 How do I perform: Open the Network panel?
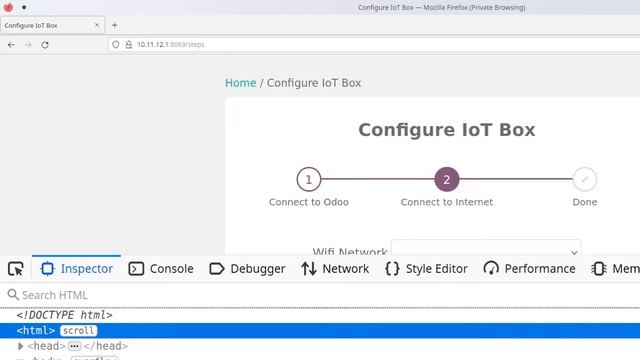point(335,269)
